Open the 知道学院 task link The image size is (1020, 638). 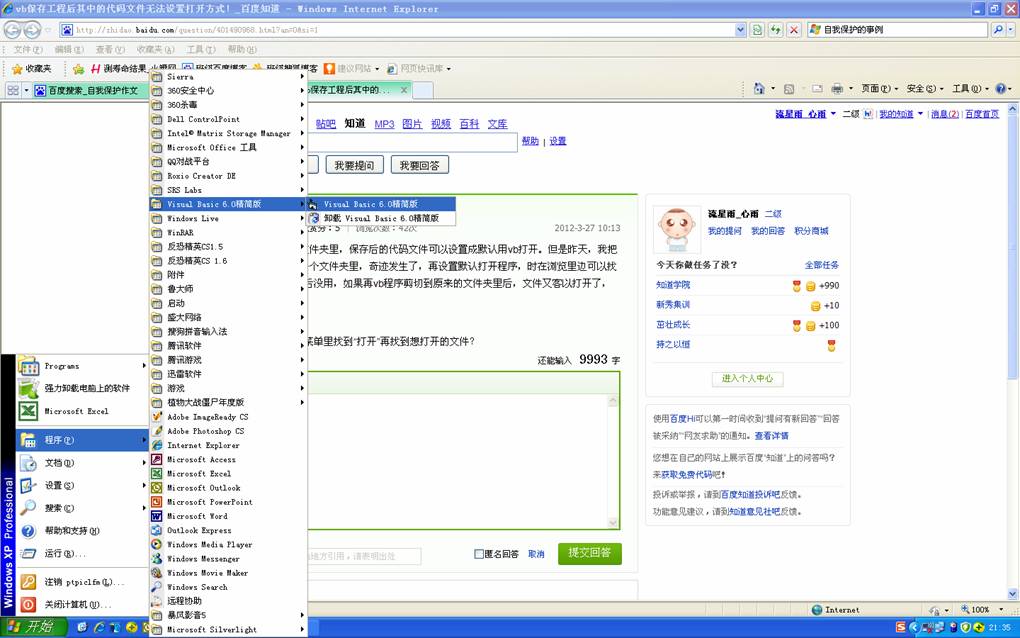[x=673, y=285]
